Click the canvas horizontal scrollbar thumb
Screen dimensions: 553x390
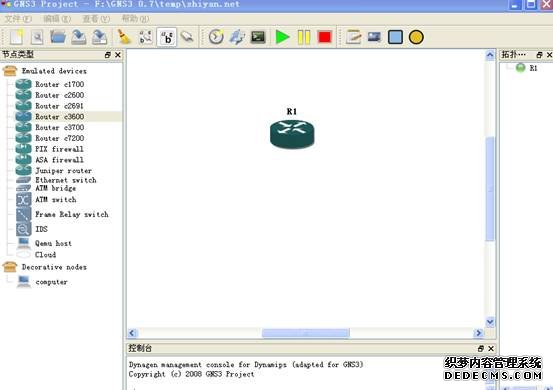coord(306,333)
